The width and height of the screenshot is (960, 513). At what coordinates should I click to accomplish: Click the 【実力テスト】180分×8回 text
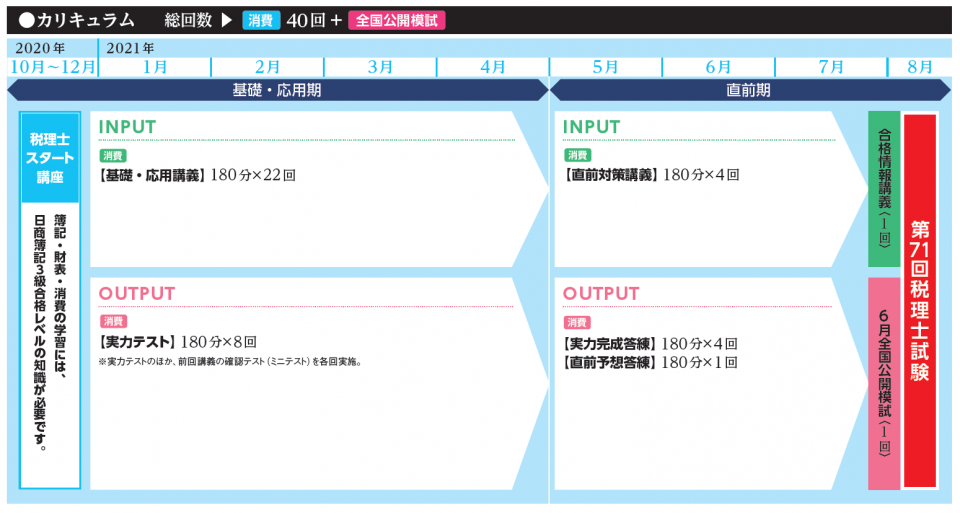tap(178, 341)
